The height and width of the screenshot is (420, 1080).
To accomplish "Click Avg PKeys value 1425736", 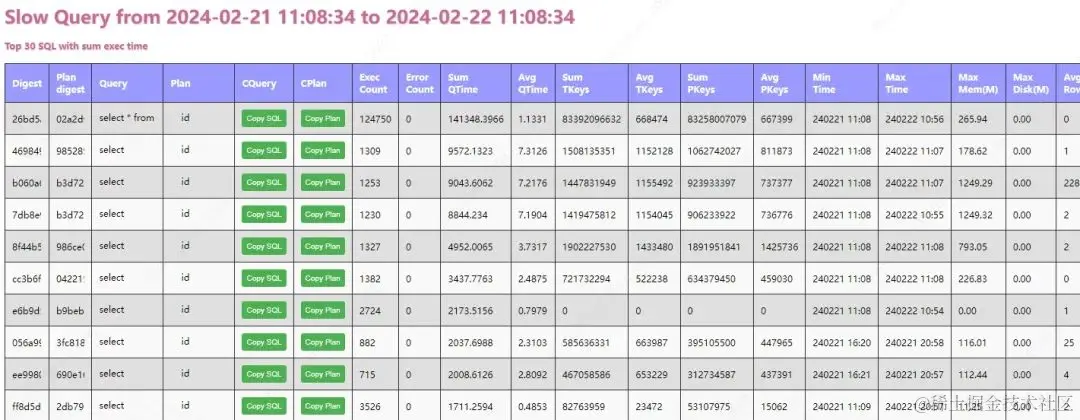I will click(780, 246).
